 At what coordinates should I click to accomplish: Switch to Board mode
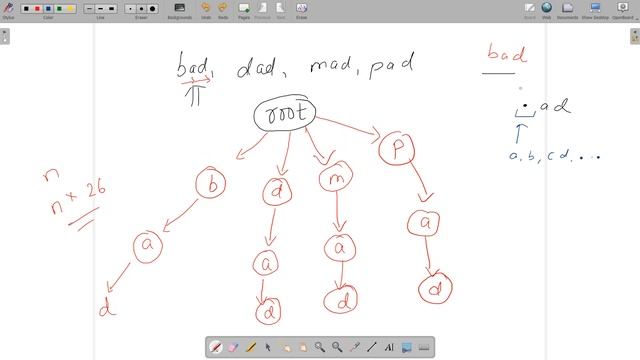(530, 11)
